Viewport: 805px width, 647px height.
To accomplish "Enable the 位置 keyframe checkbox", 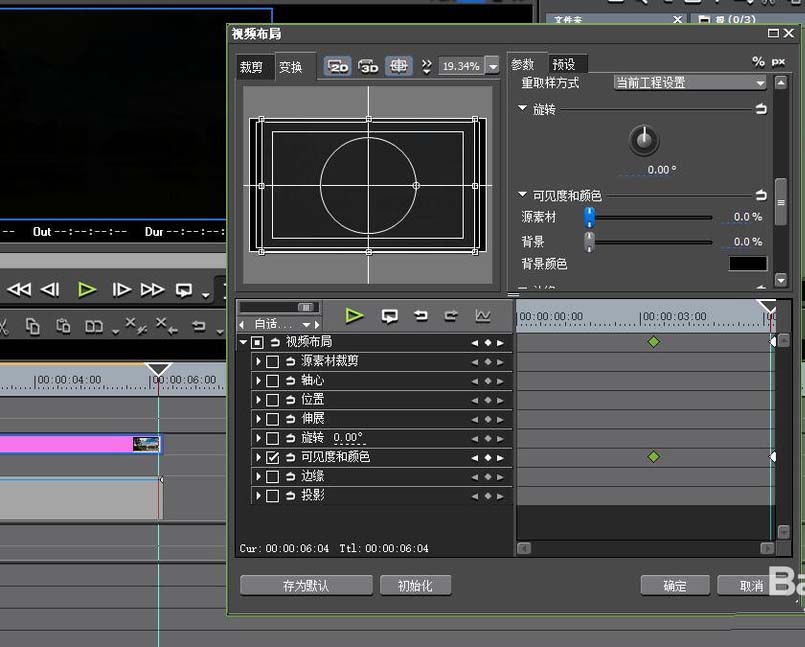I will coord(273,400).
